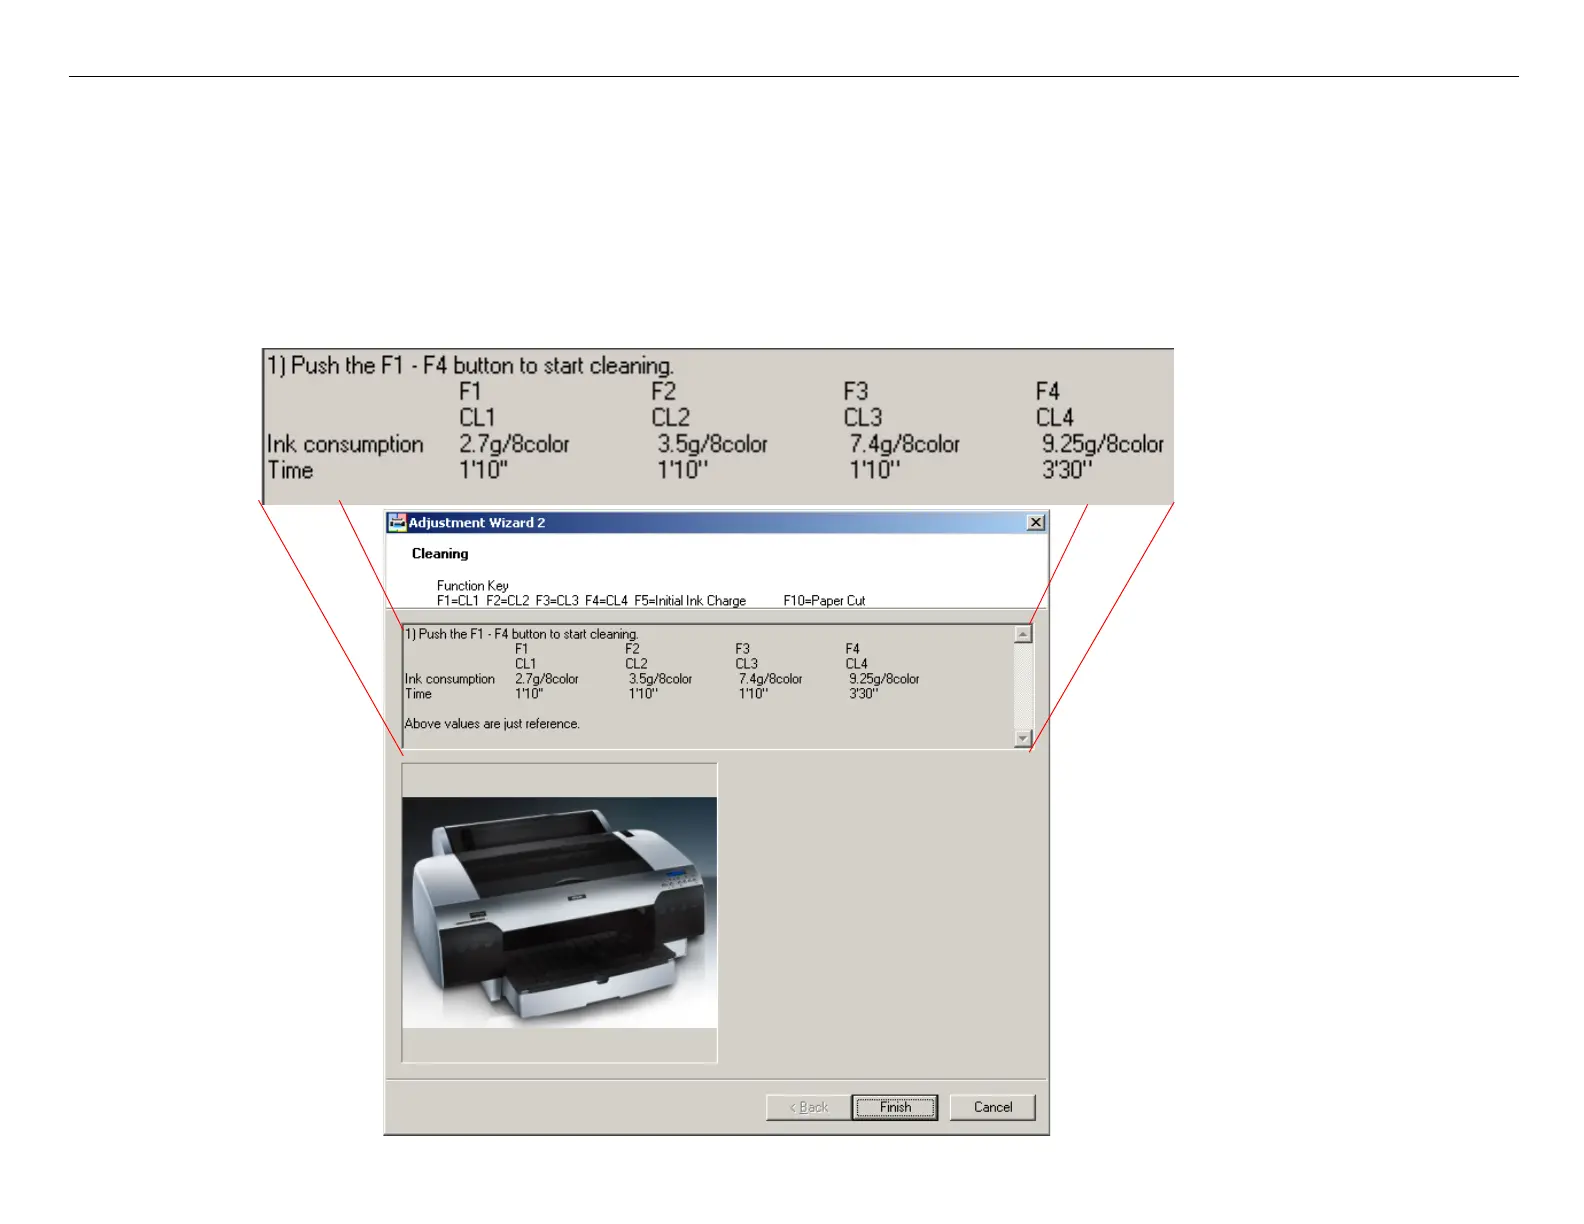Click "CL1" in the enlarged callout
Screen dimensions: 1584x1224
pyautogui.click(x=478, y=417)
